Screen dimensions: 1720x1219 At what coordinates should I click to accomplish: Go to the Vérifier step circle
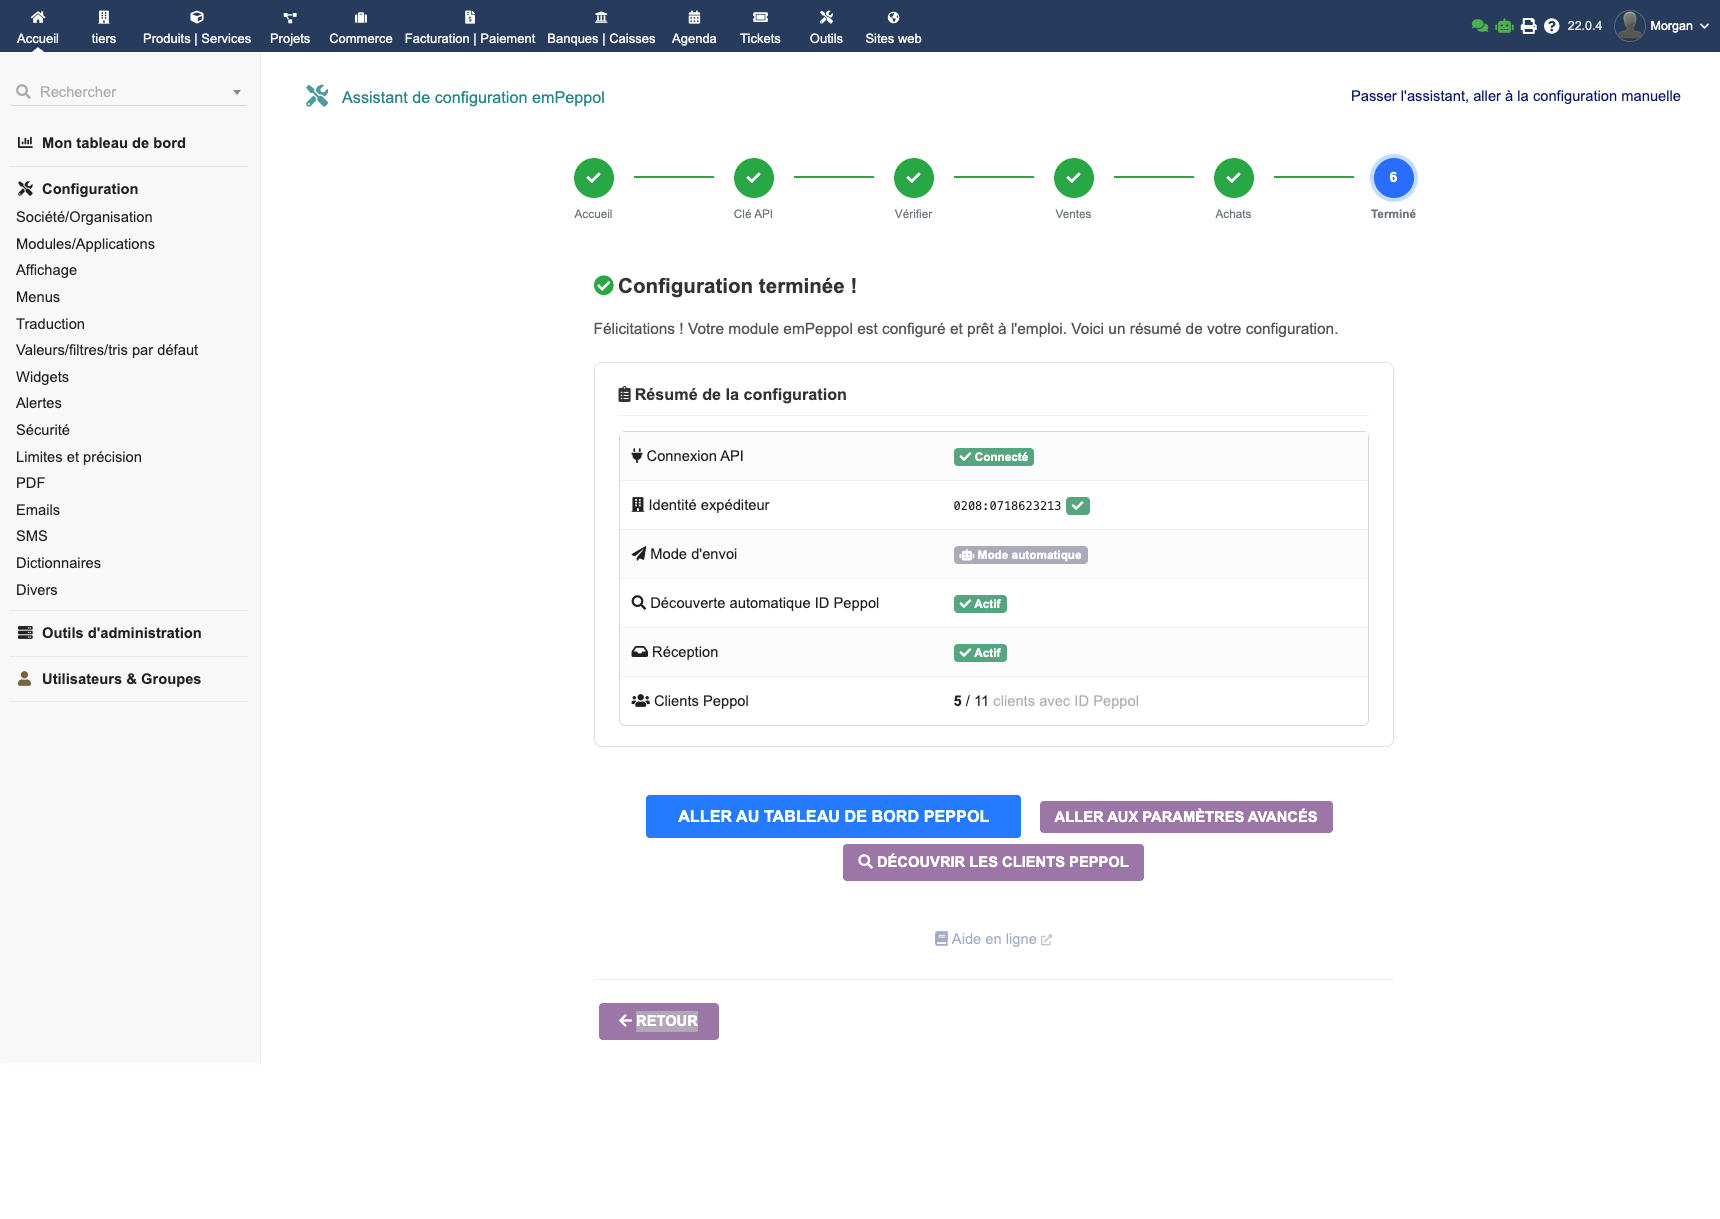click(914, 178)
